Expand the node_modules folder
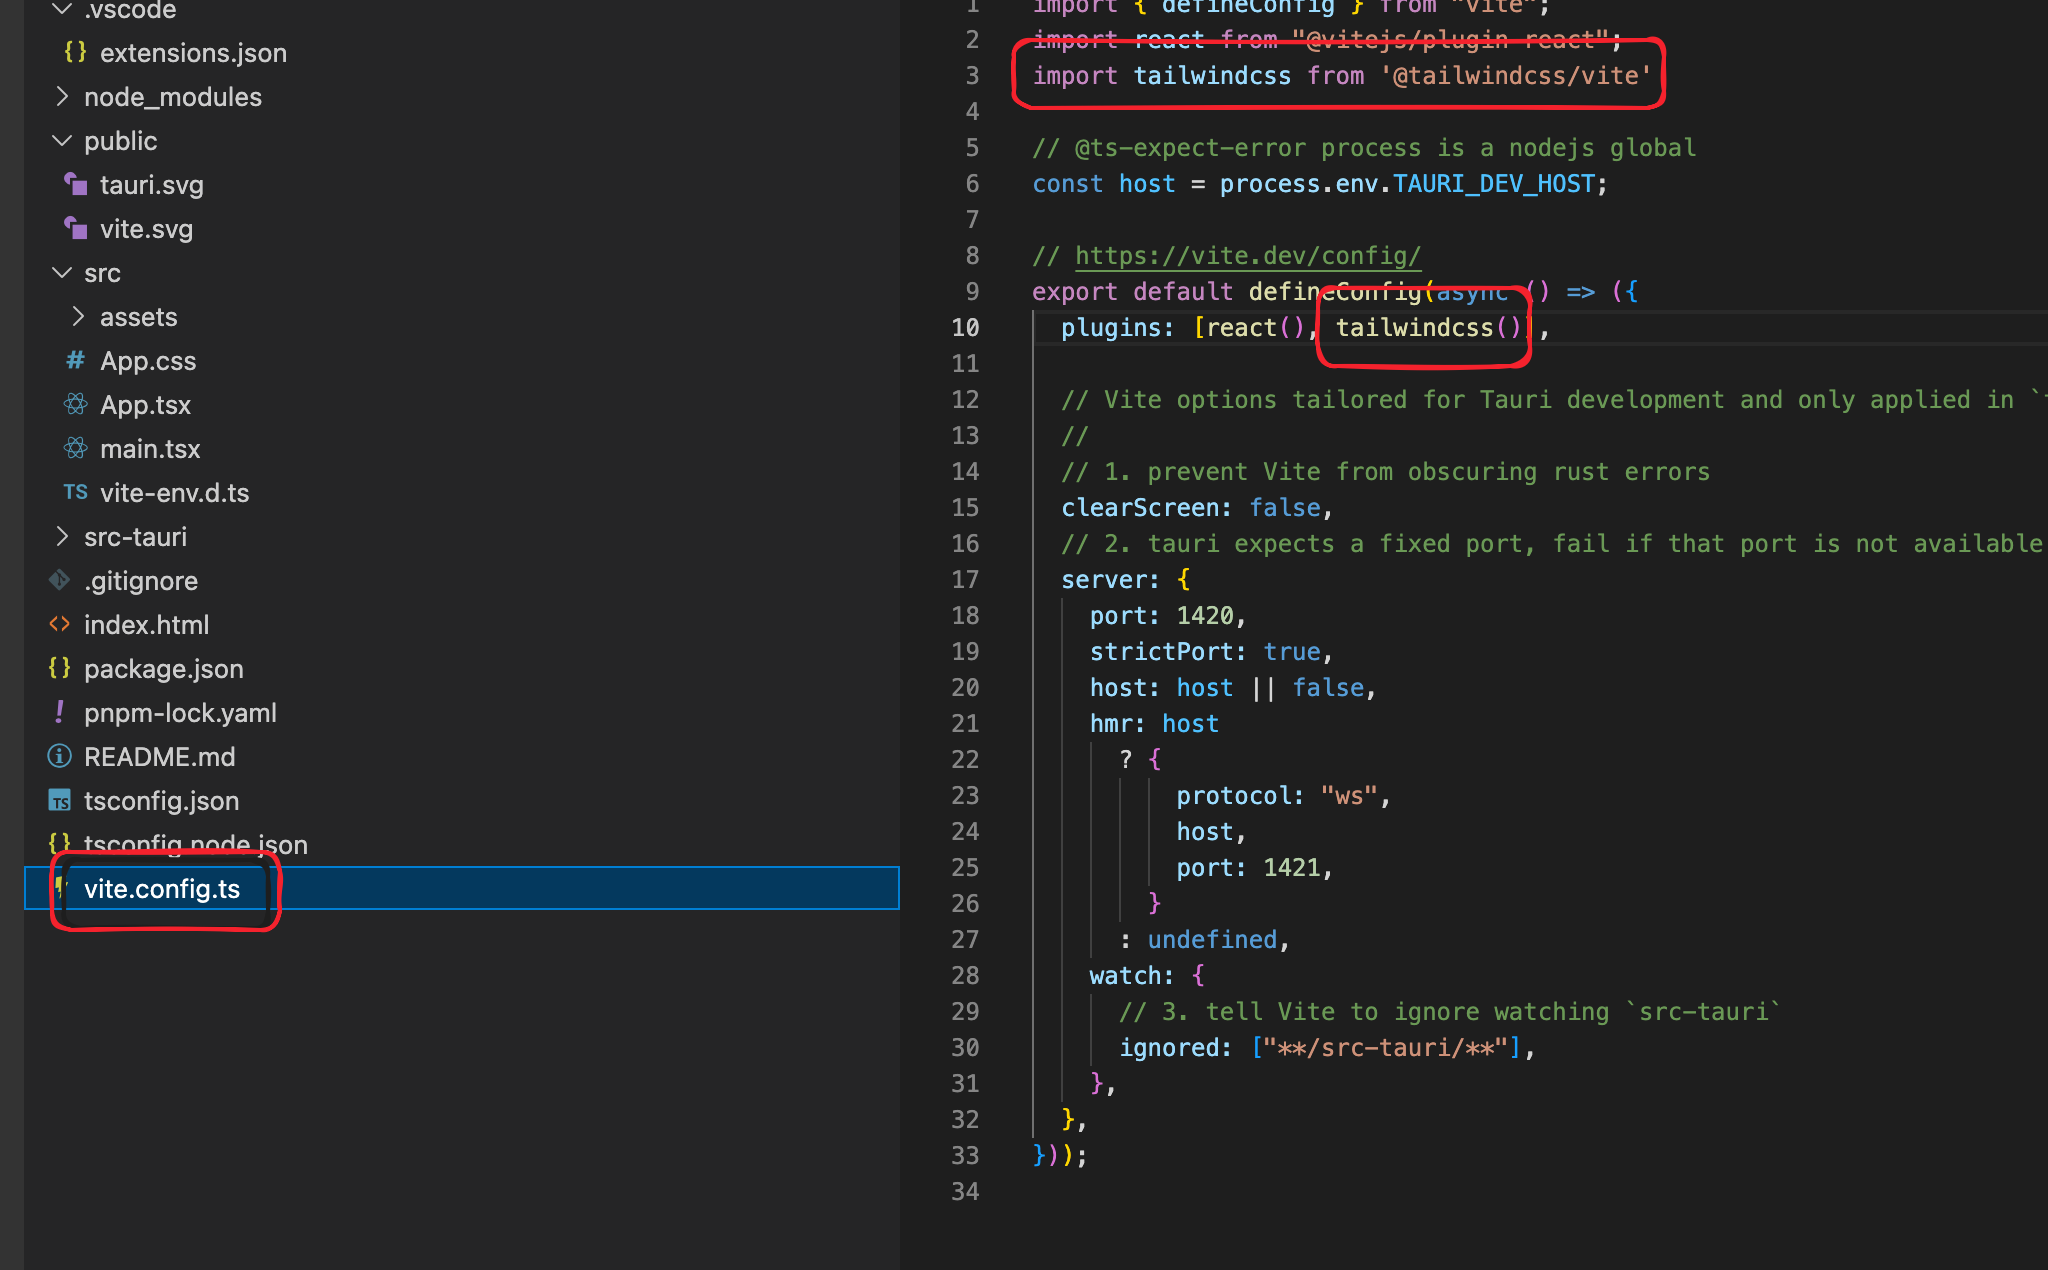The height and width of the screenshot is (1270, 2048). (62, 96)
